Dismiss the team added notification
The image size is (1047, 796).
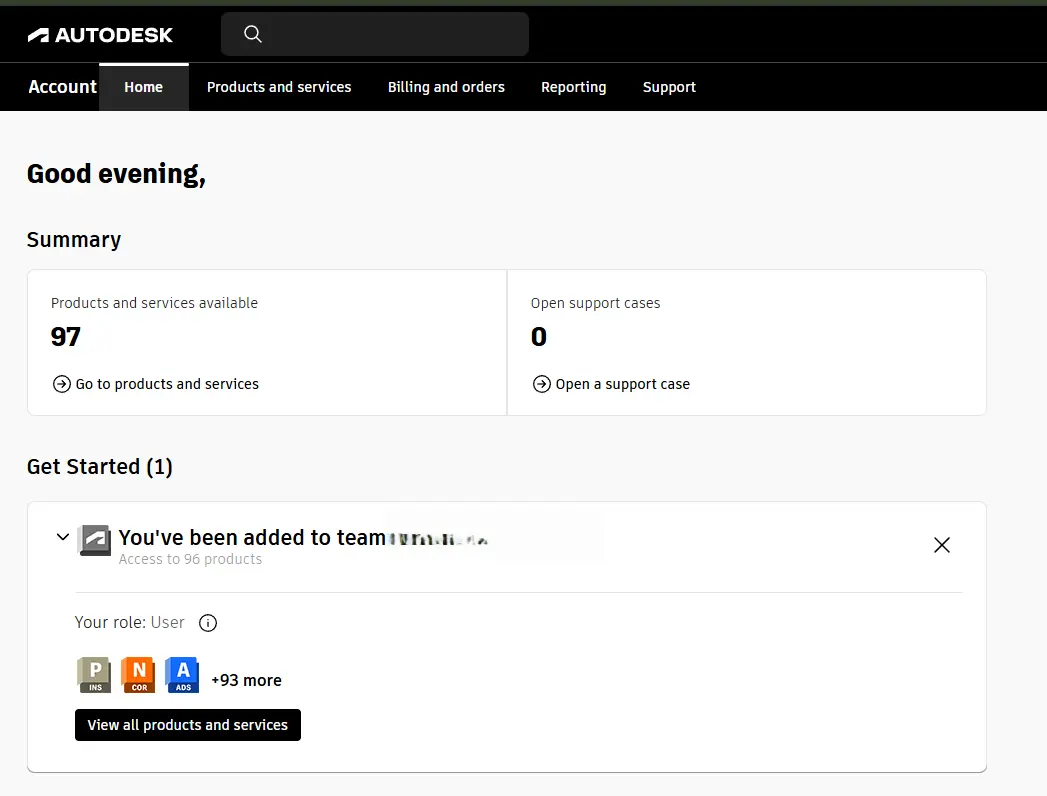tap(941, 545)
